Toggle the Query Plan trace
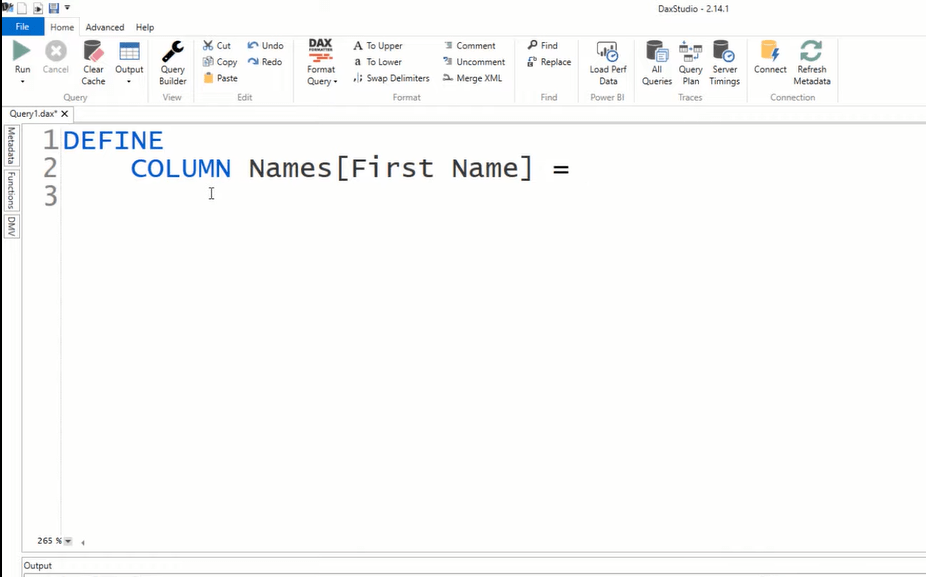The height and width of the screenshot is (577, 926). click(x=690, y=63)
